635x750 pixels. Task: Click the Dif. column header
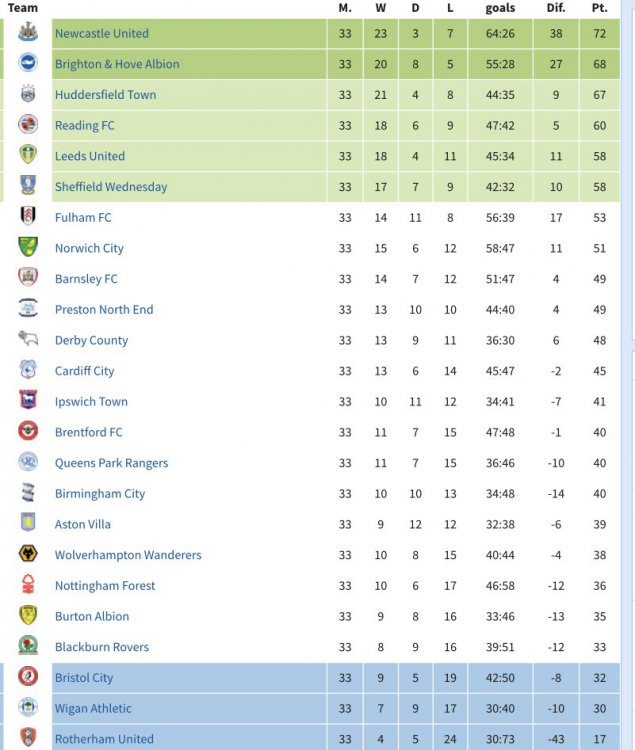pyautogui.click(x=556, y=8)
